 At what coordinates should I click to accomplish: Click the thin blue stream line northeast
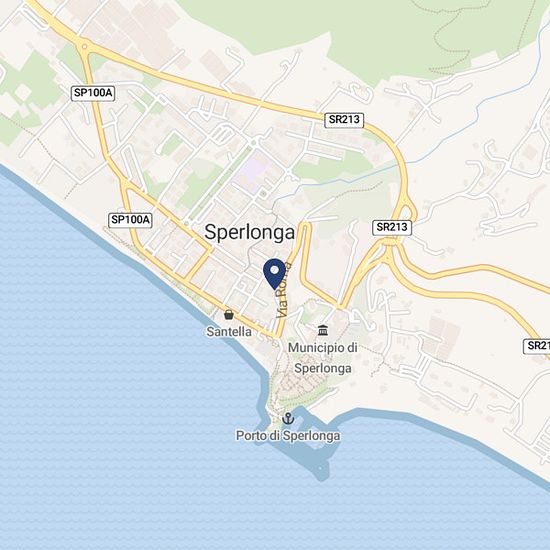484,105
